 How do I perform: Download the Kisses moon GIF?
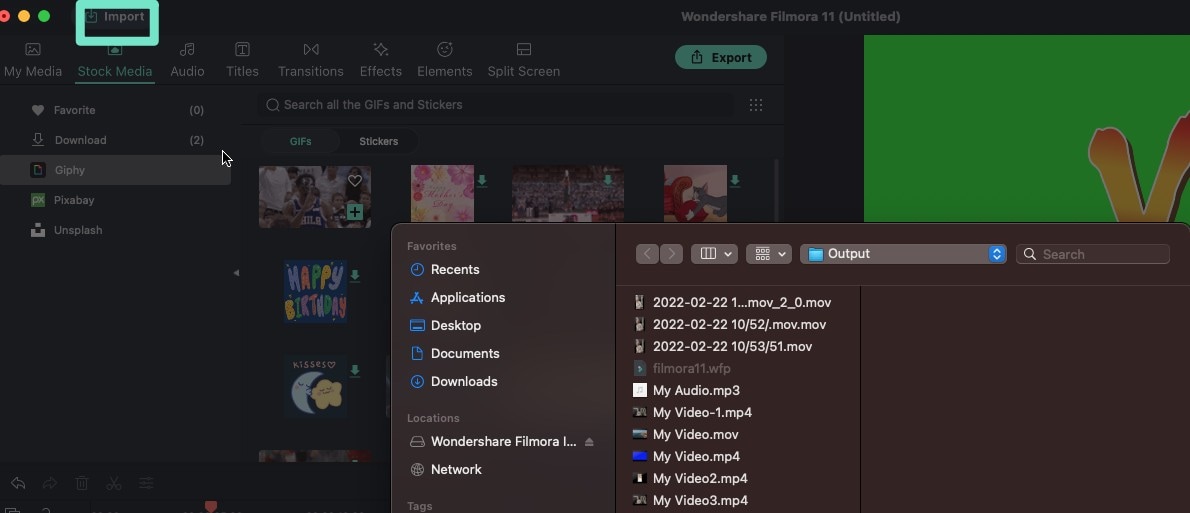354,370
